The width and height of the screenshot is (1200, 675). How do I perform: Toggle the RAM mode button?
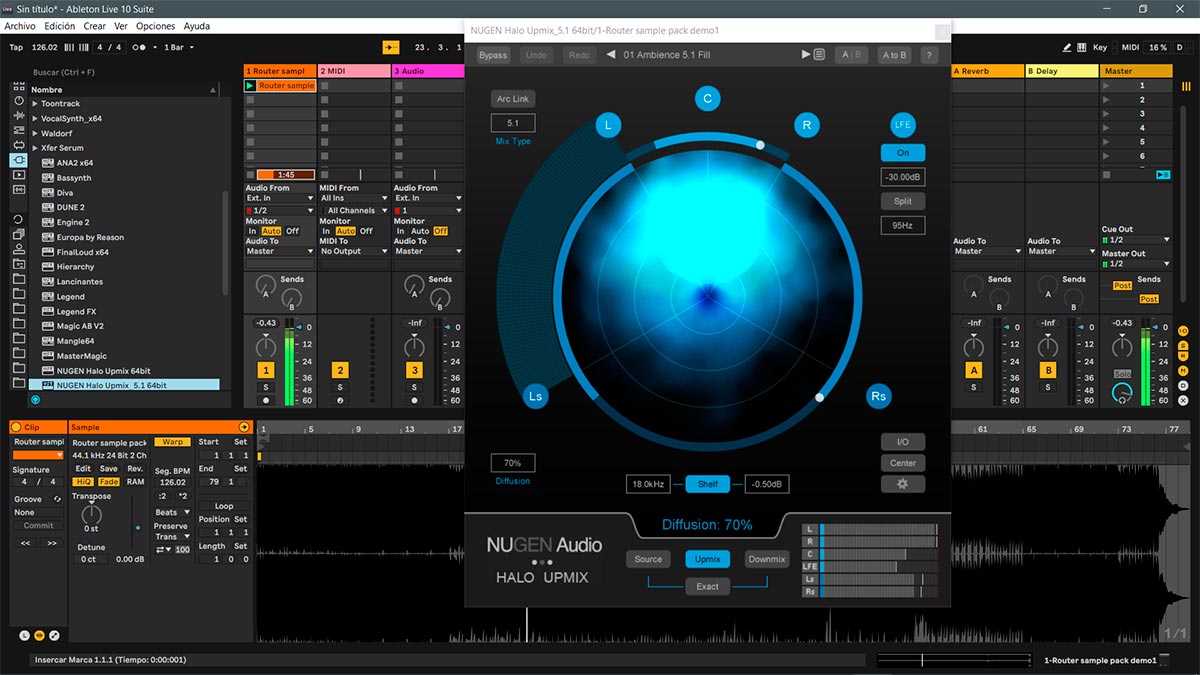(x=135, y=482)
